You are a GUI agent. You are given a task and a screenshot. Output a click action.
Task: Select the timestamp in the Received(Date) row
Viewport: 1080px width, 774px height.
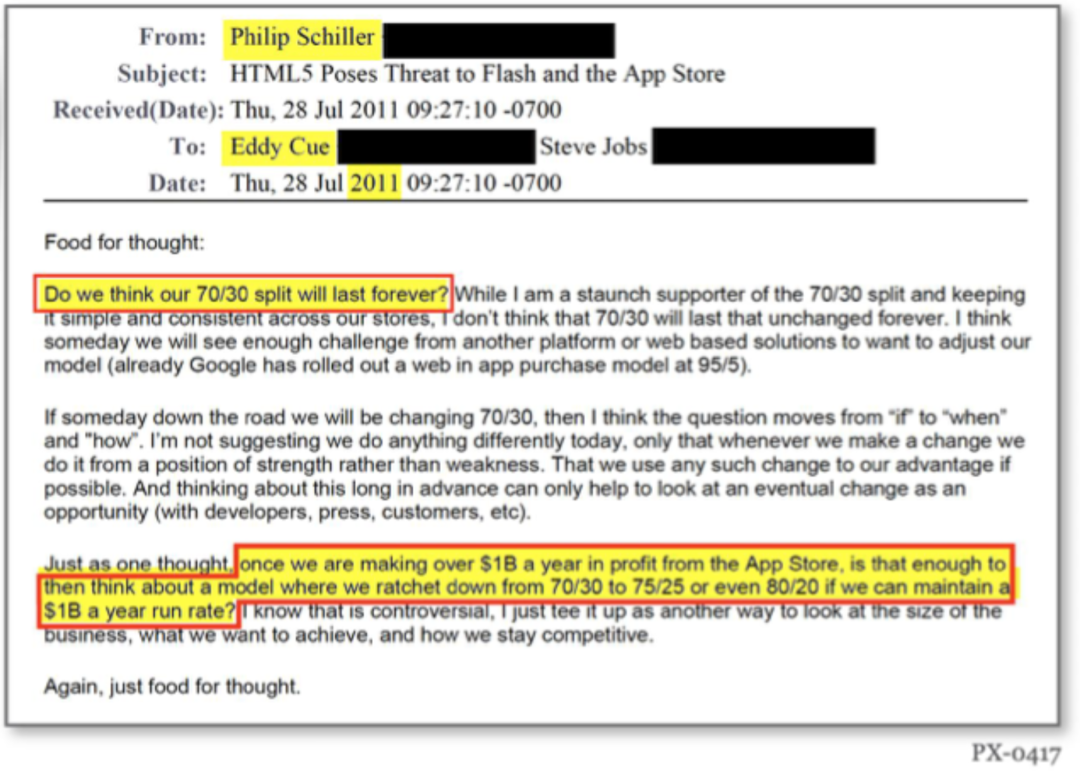pyautogui.click(x=396, y=110)
